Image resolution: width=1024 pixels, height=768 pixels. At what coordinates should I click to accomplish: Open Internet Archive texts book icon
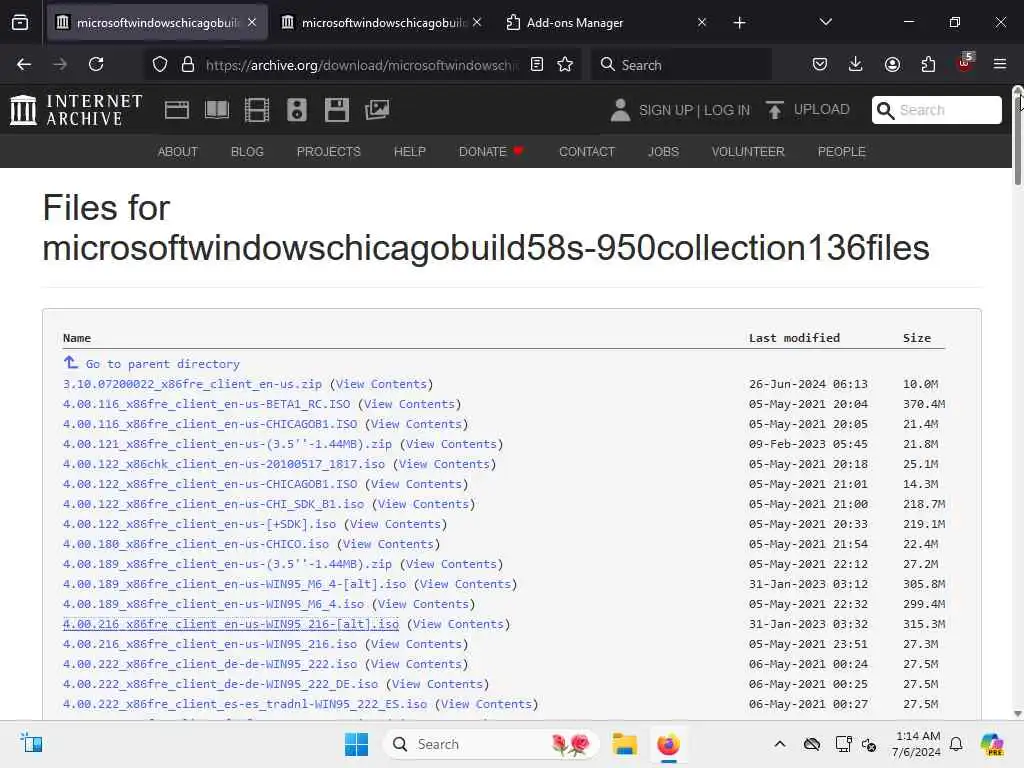(217, 110)
